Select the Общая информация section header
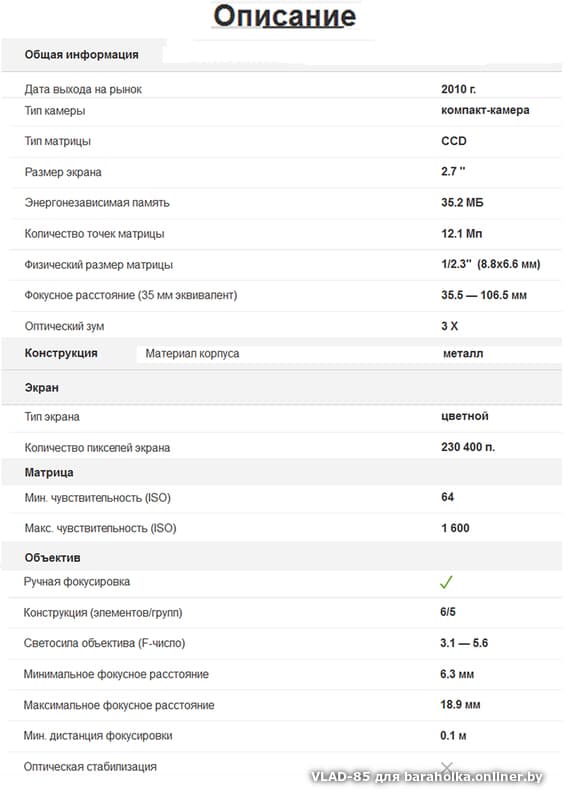This screenshot has width=566, height=800. (82, 55)
